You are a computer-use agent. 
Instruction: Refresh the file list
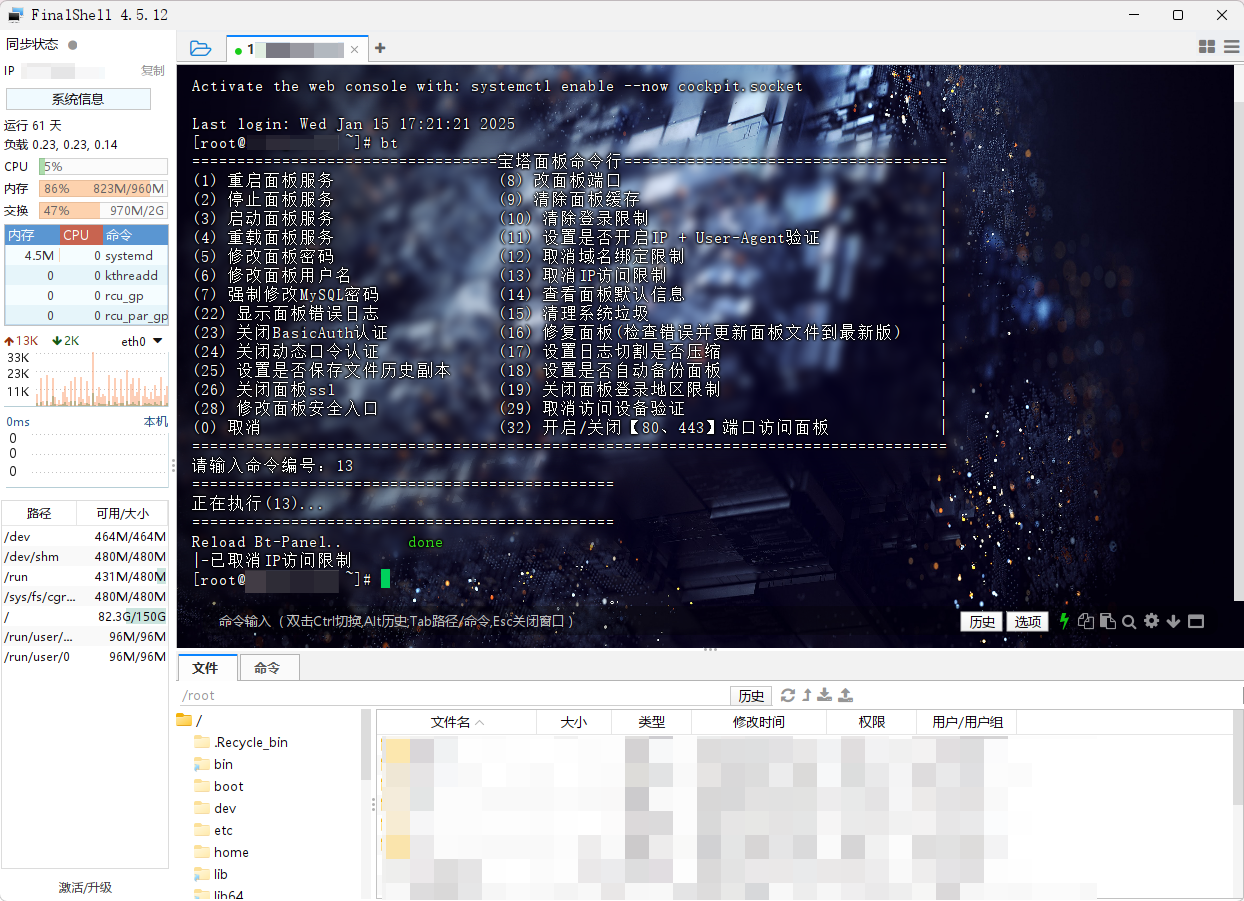(788, 695)
